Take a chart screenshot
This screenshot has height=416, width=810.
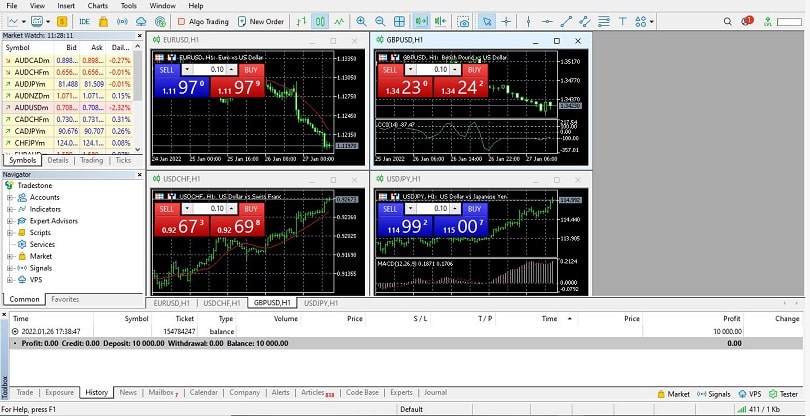464,22
